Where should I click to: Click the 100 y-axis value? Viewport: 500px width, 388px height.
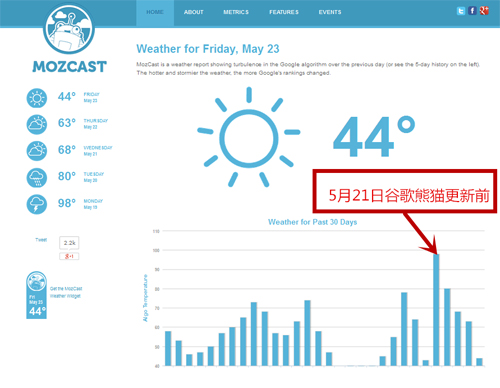click(156, 250)
